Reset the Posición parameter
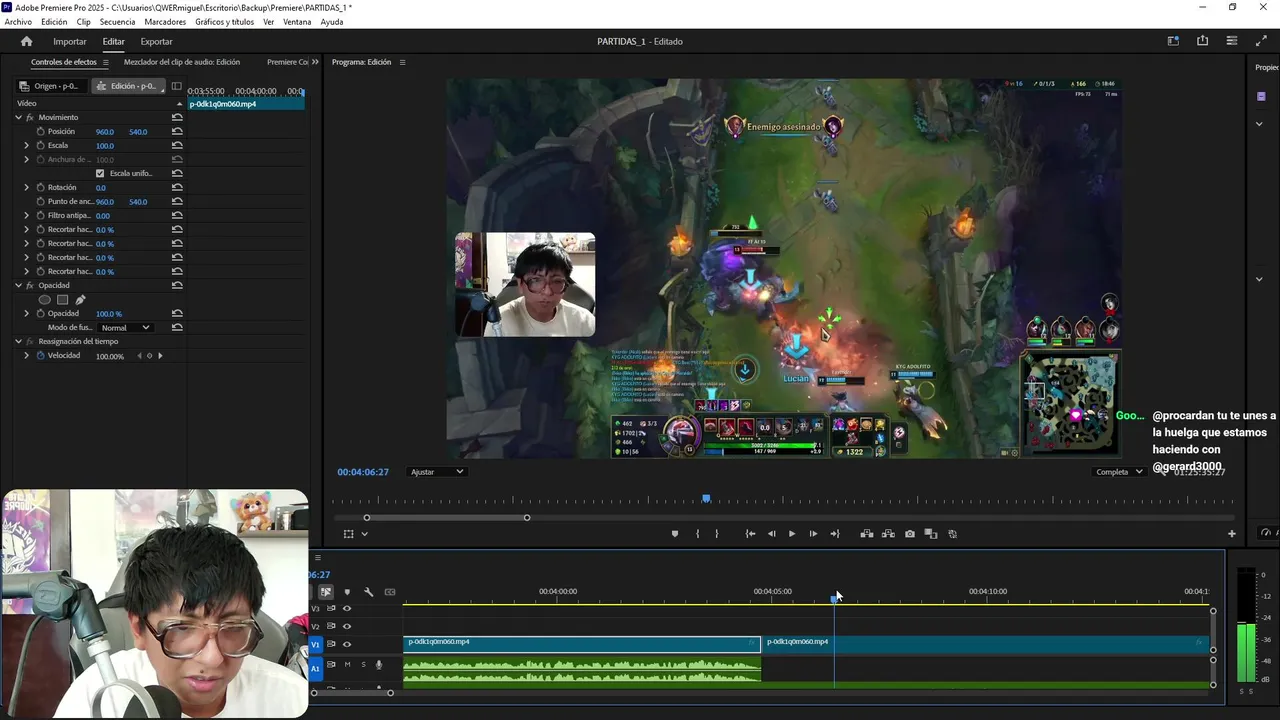 point(177,131)
